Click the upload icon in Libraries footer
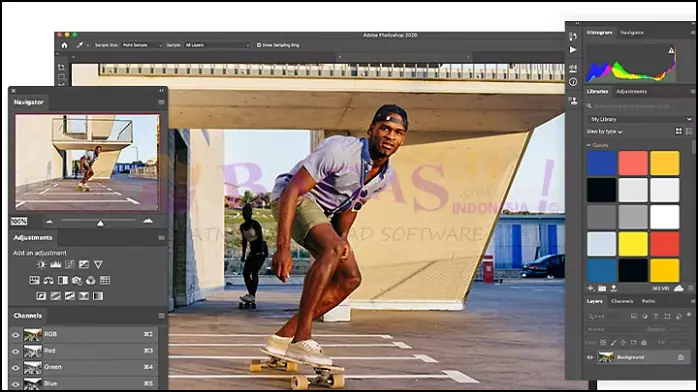698x392 pixels. pos(613,288)
